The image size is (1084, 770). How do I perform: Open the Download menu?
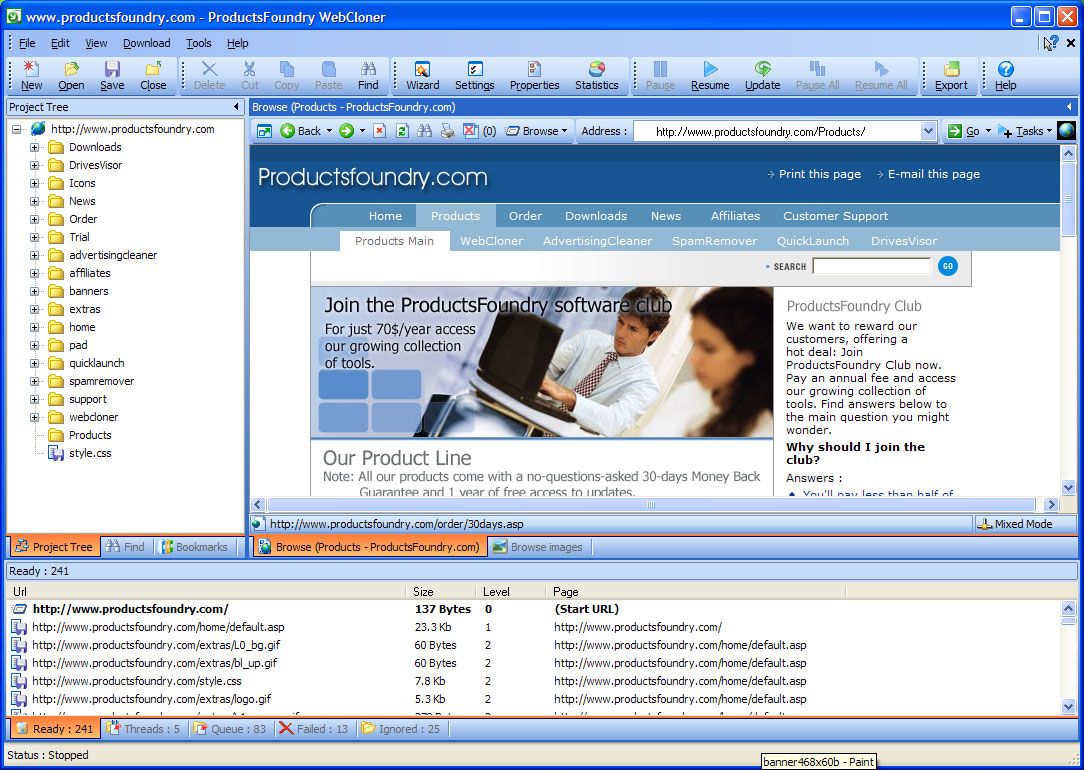click(147, 43)
